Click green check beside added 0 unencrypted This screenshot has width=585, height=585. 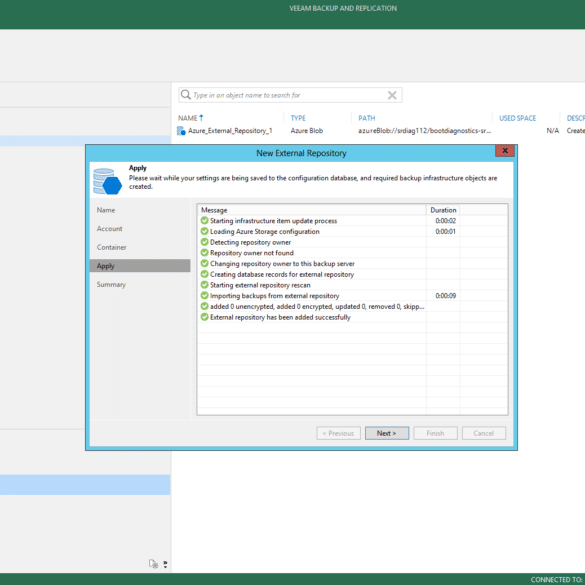point(204,306)
